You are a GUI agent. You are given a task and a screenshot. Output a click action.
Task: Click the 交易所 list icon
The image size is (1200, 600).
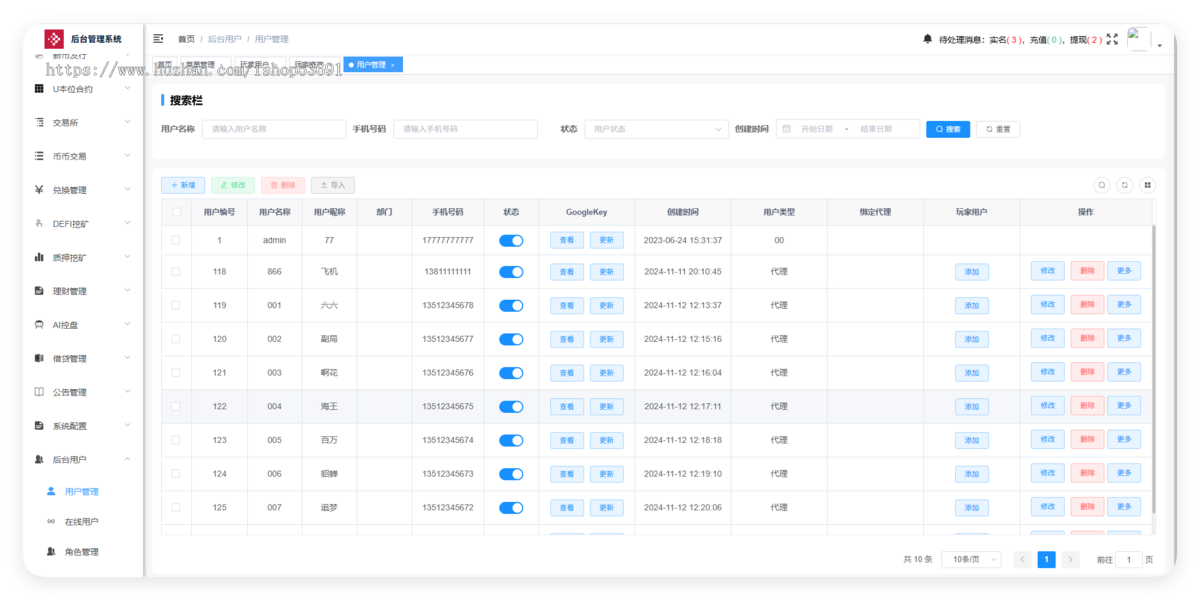39,123
